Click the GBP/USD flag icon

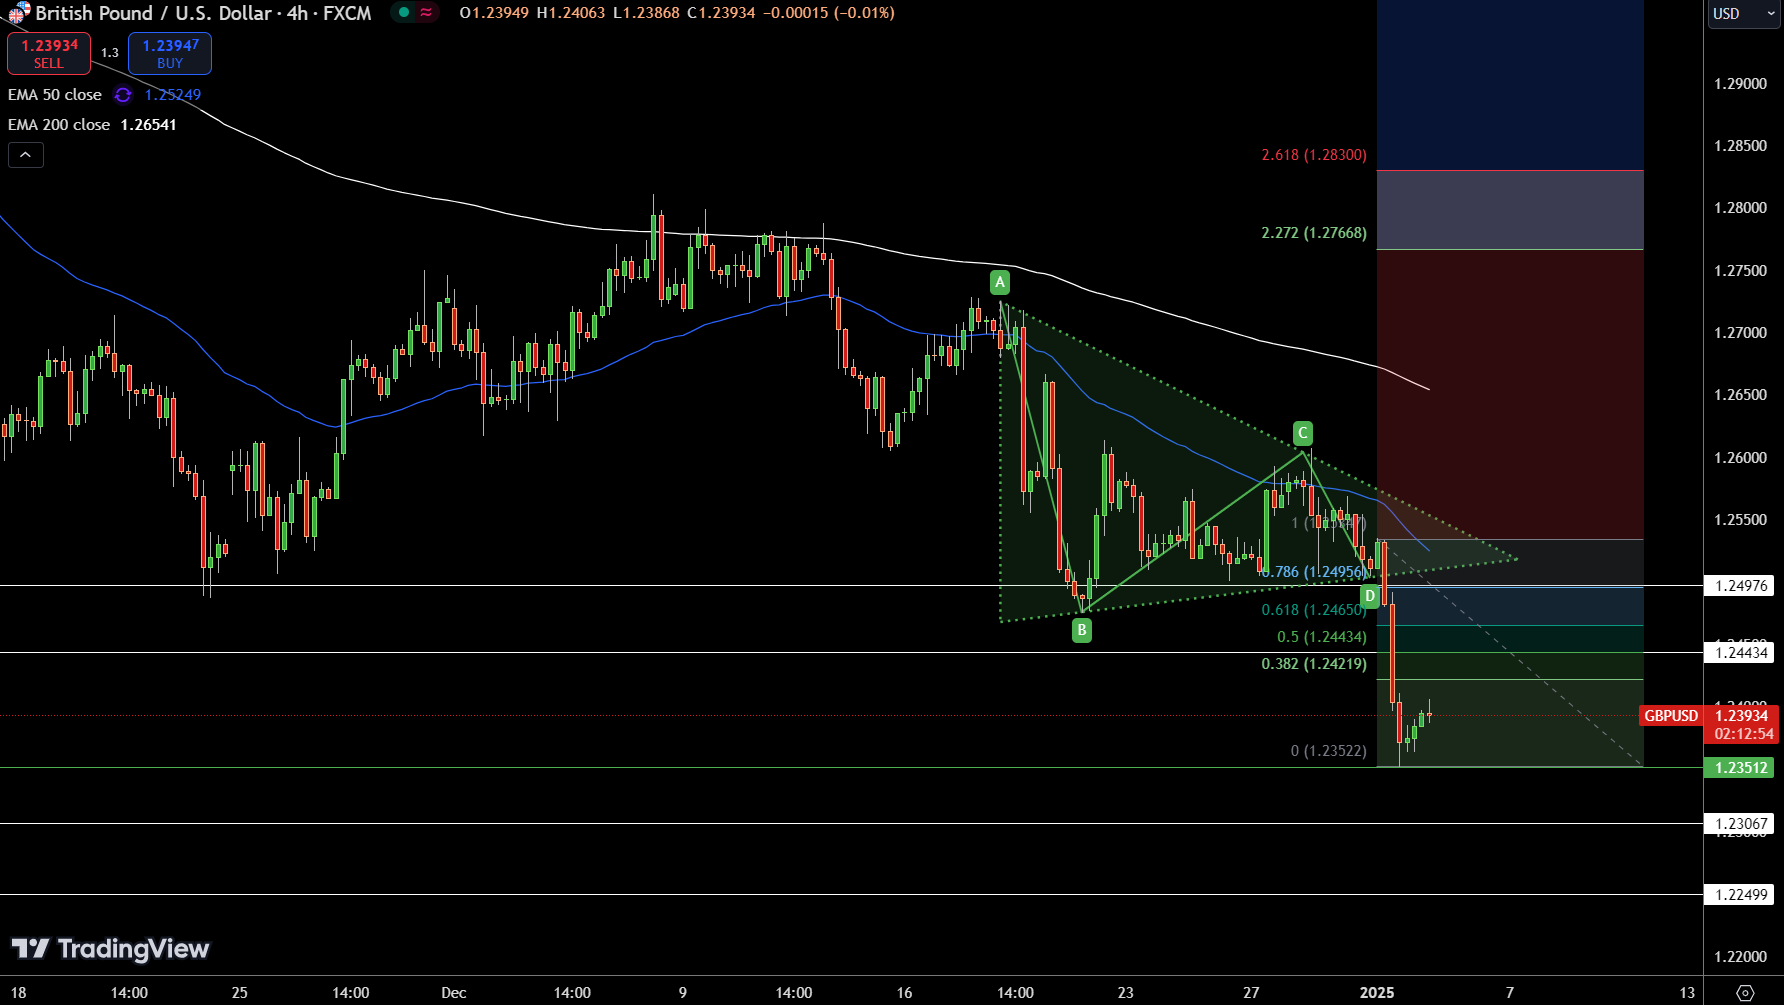point(19,13)
